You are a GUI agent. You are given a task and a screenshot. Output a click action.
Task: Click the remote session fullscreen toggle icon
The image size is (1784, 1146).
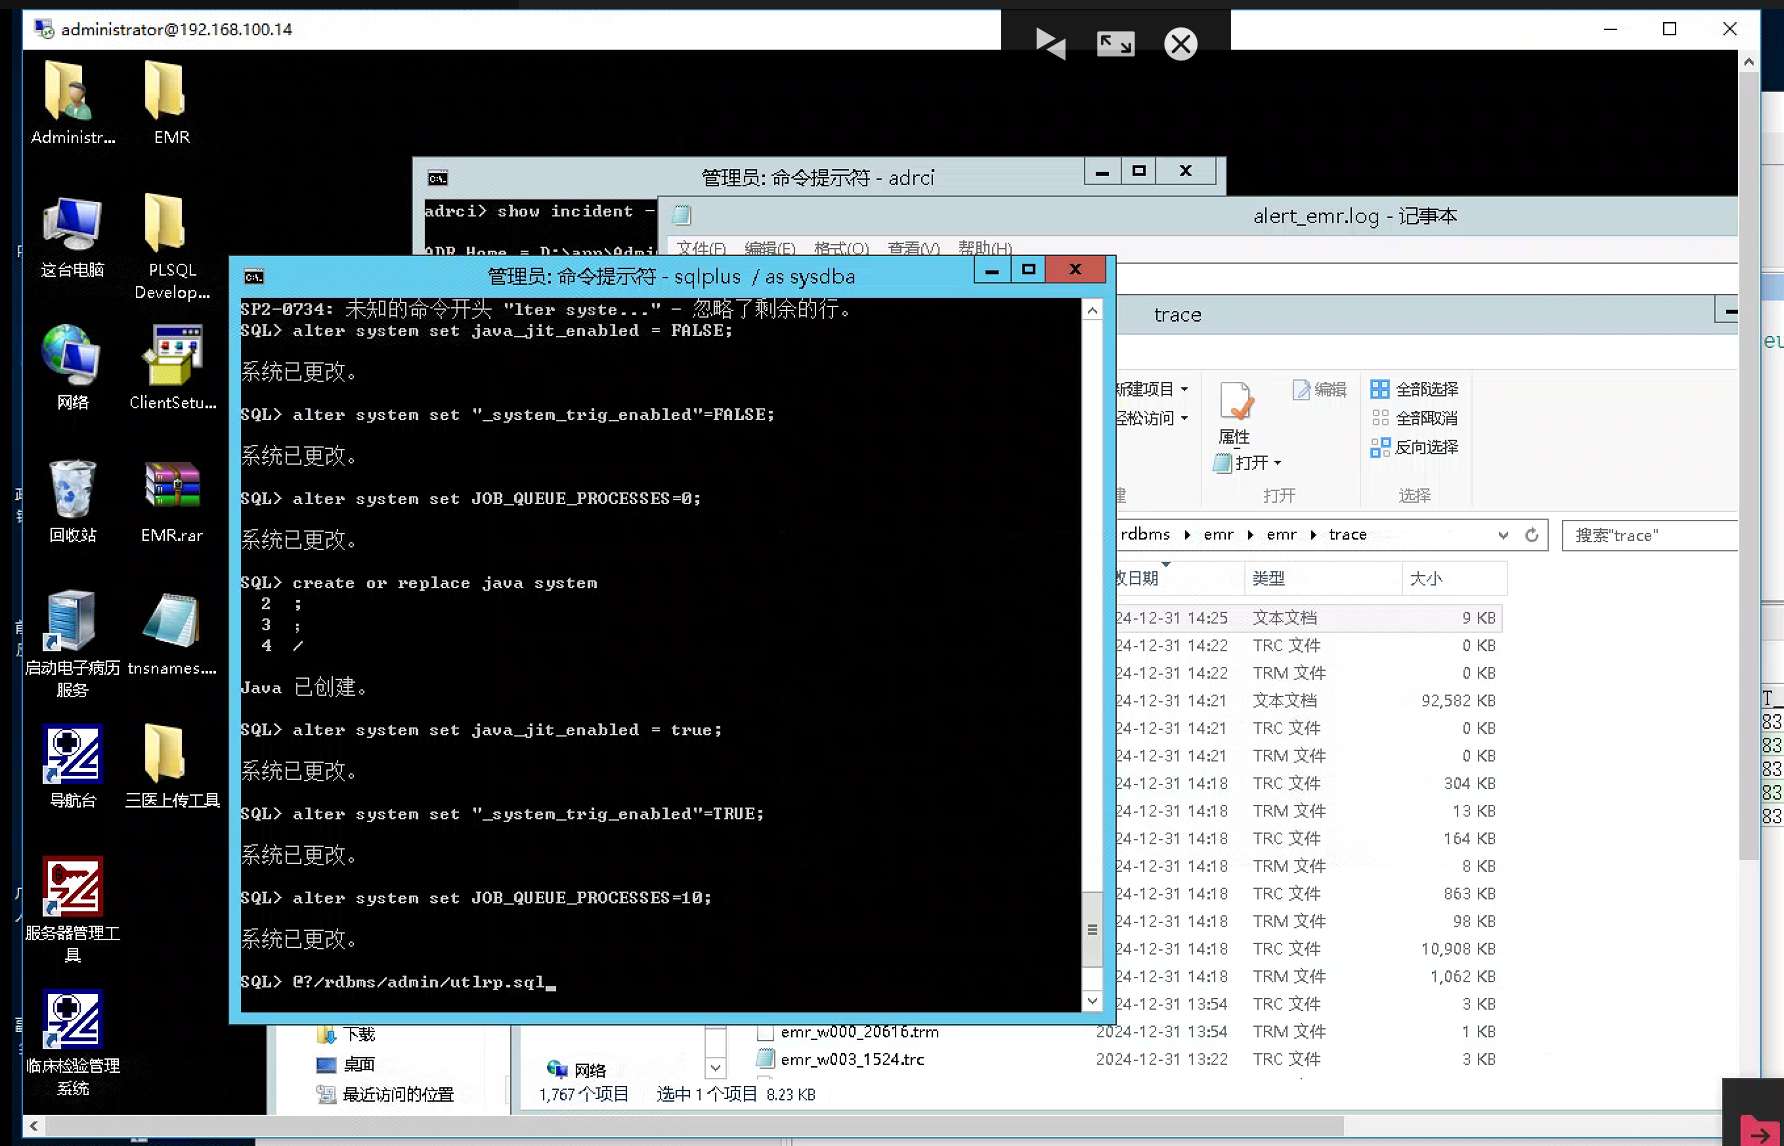coord(1115,43)
